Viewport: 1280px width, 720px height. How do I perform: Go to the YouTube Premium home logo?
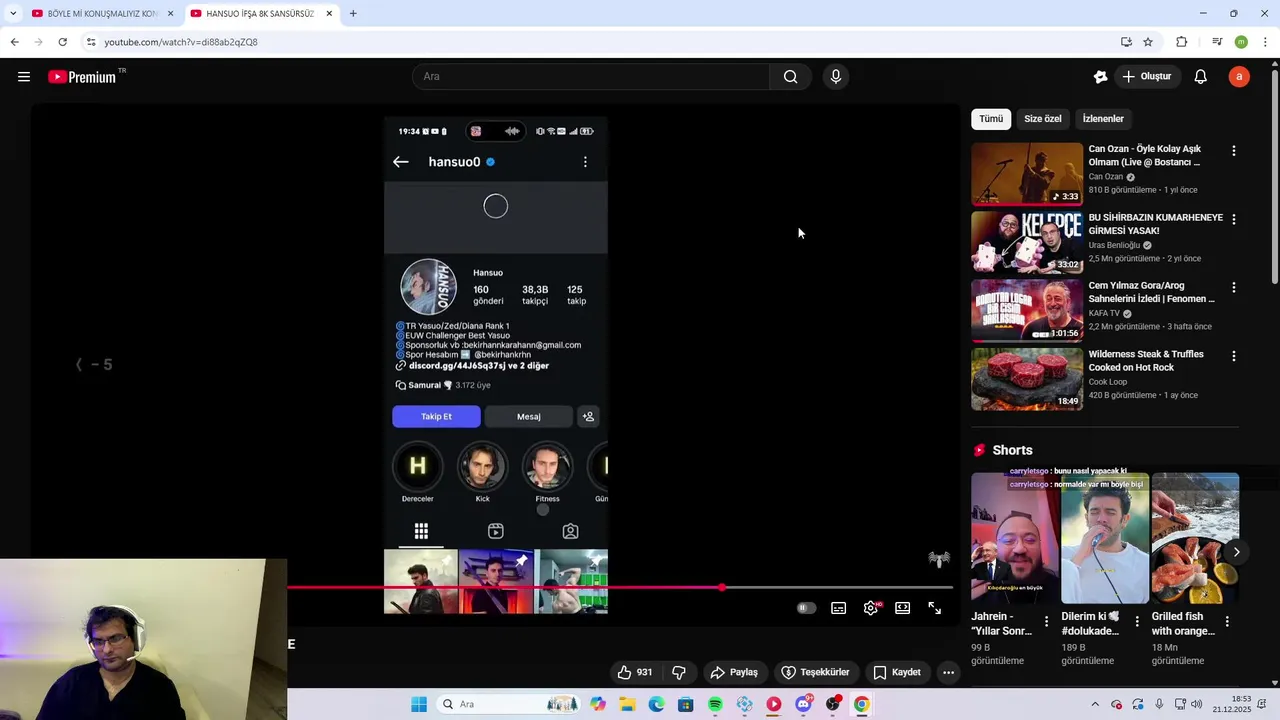(82, 77)
